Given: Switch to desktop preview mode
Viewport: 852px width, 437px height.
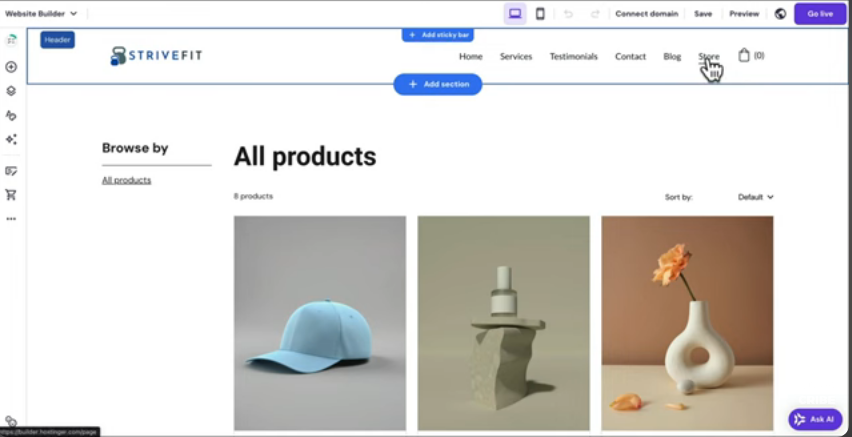Looking at the screenshot, I should pyautogui.click(x=515, y=14).
